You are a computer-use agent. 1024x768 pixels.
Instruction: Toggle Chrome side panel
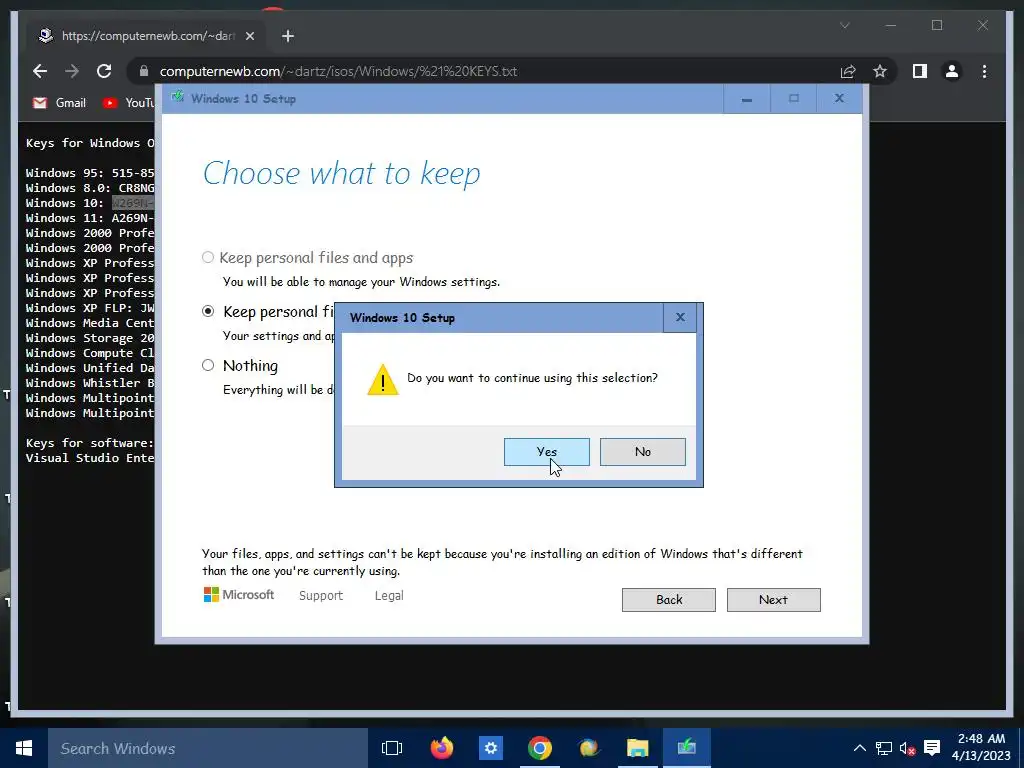[920, 71]
